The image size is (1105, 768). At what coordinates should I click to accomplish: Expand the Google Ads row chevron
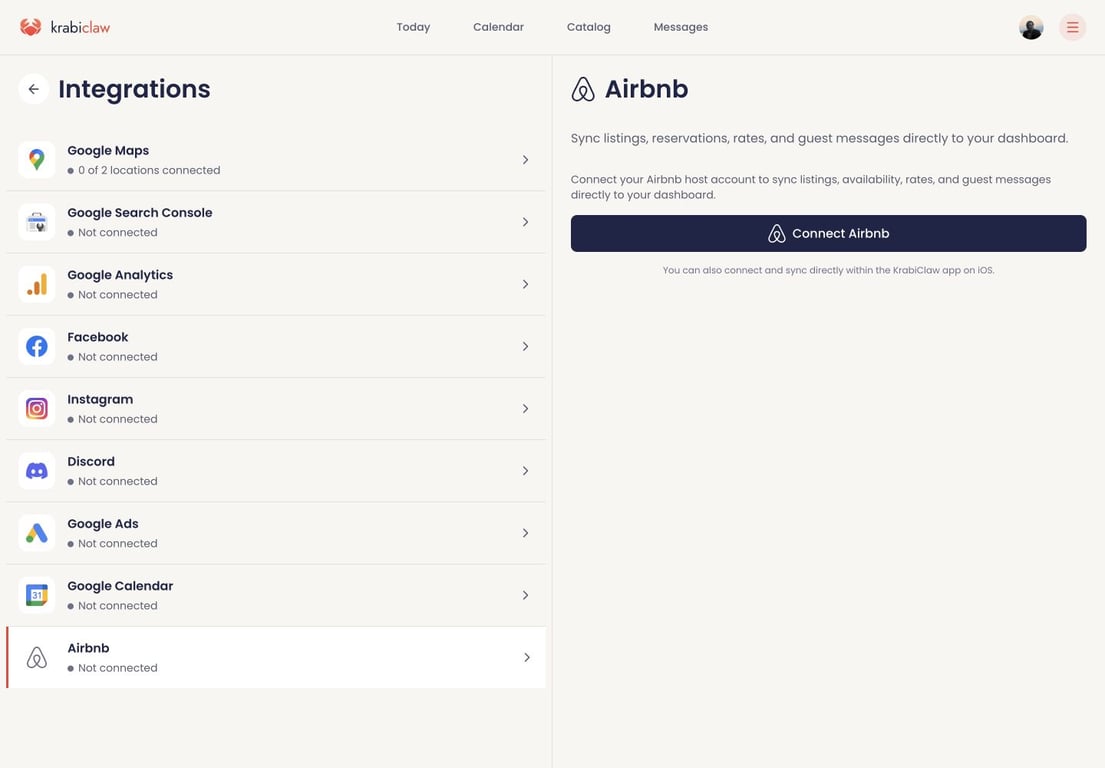[526, 533]
